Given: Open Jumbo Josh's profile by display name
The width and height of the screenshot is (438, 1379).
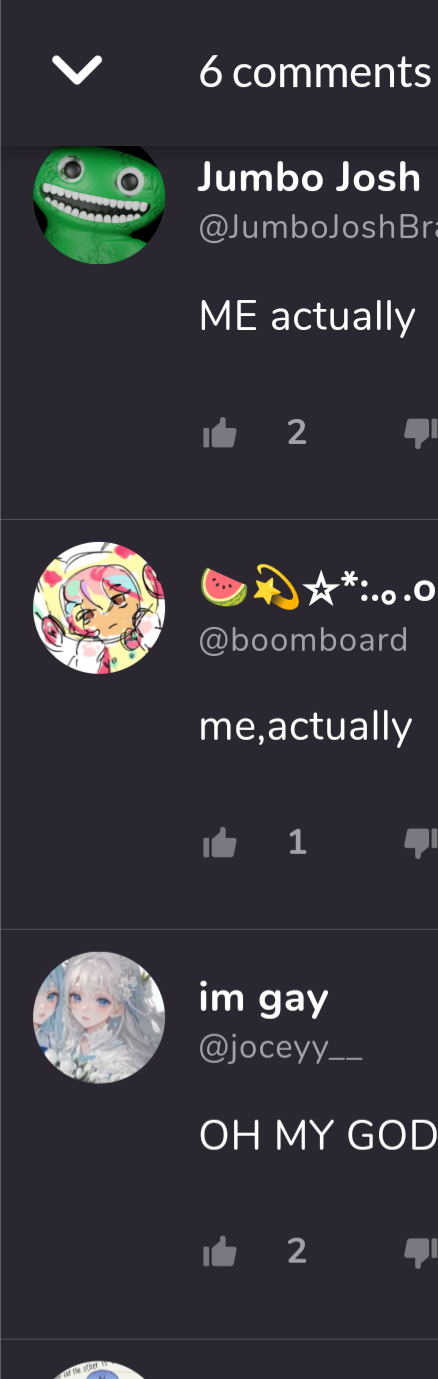Looking at the screenshot, I should [310, 178].
